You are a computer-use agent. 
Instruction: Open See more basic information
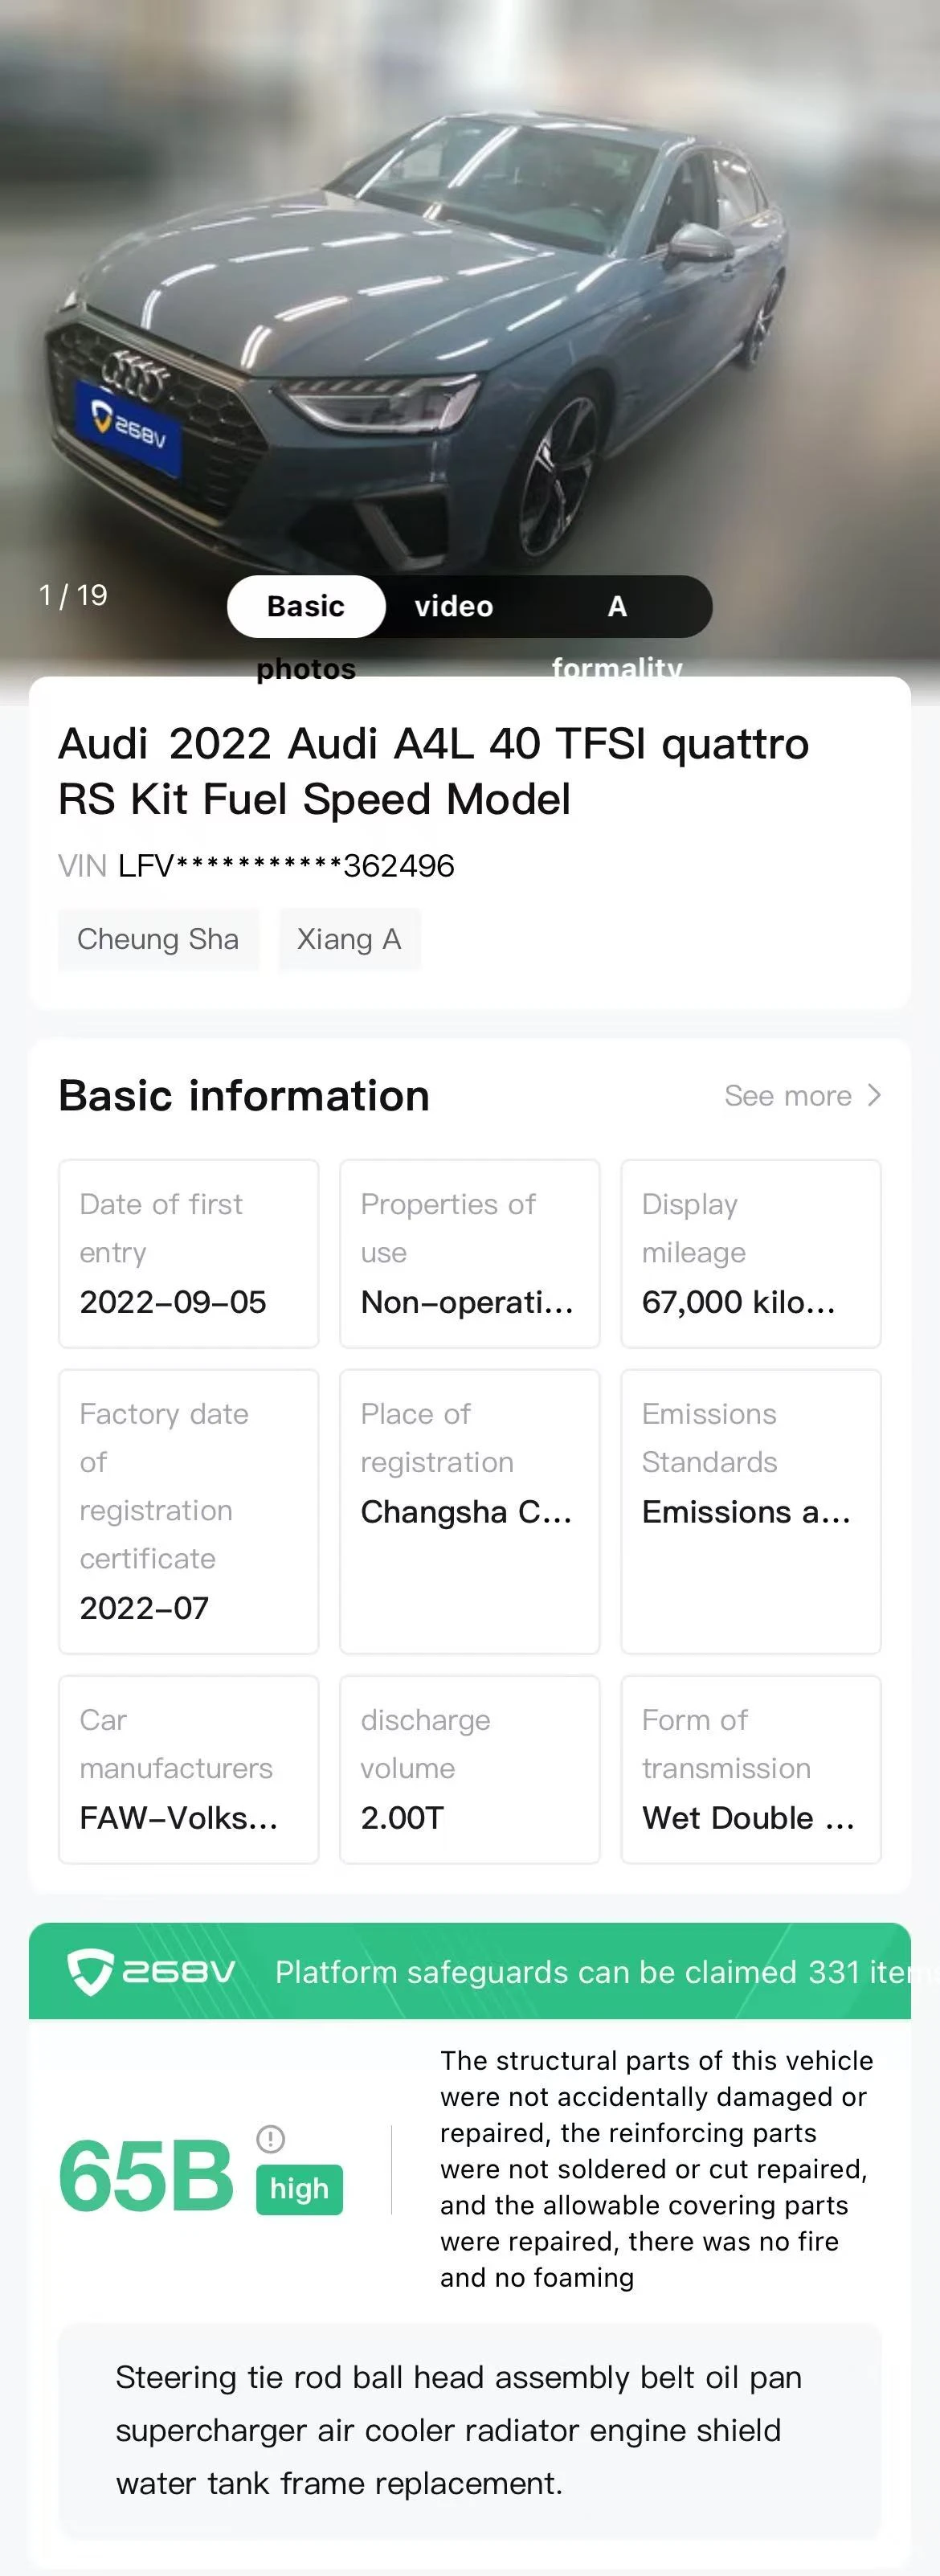click(x=802, y=1096)
